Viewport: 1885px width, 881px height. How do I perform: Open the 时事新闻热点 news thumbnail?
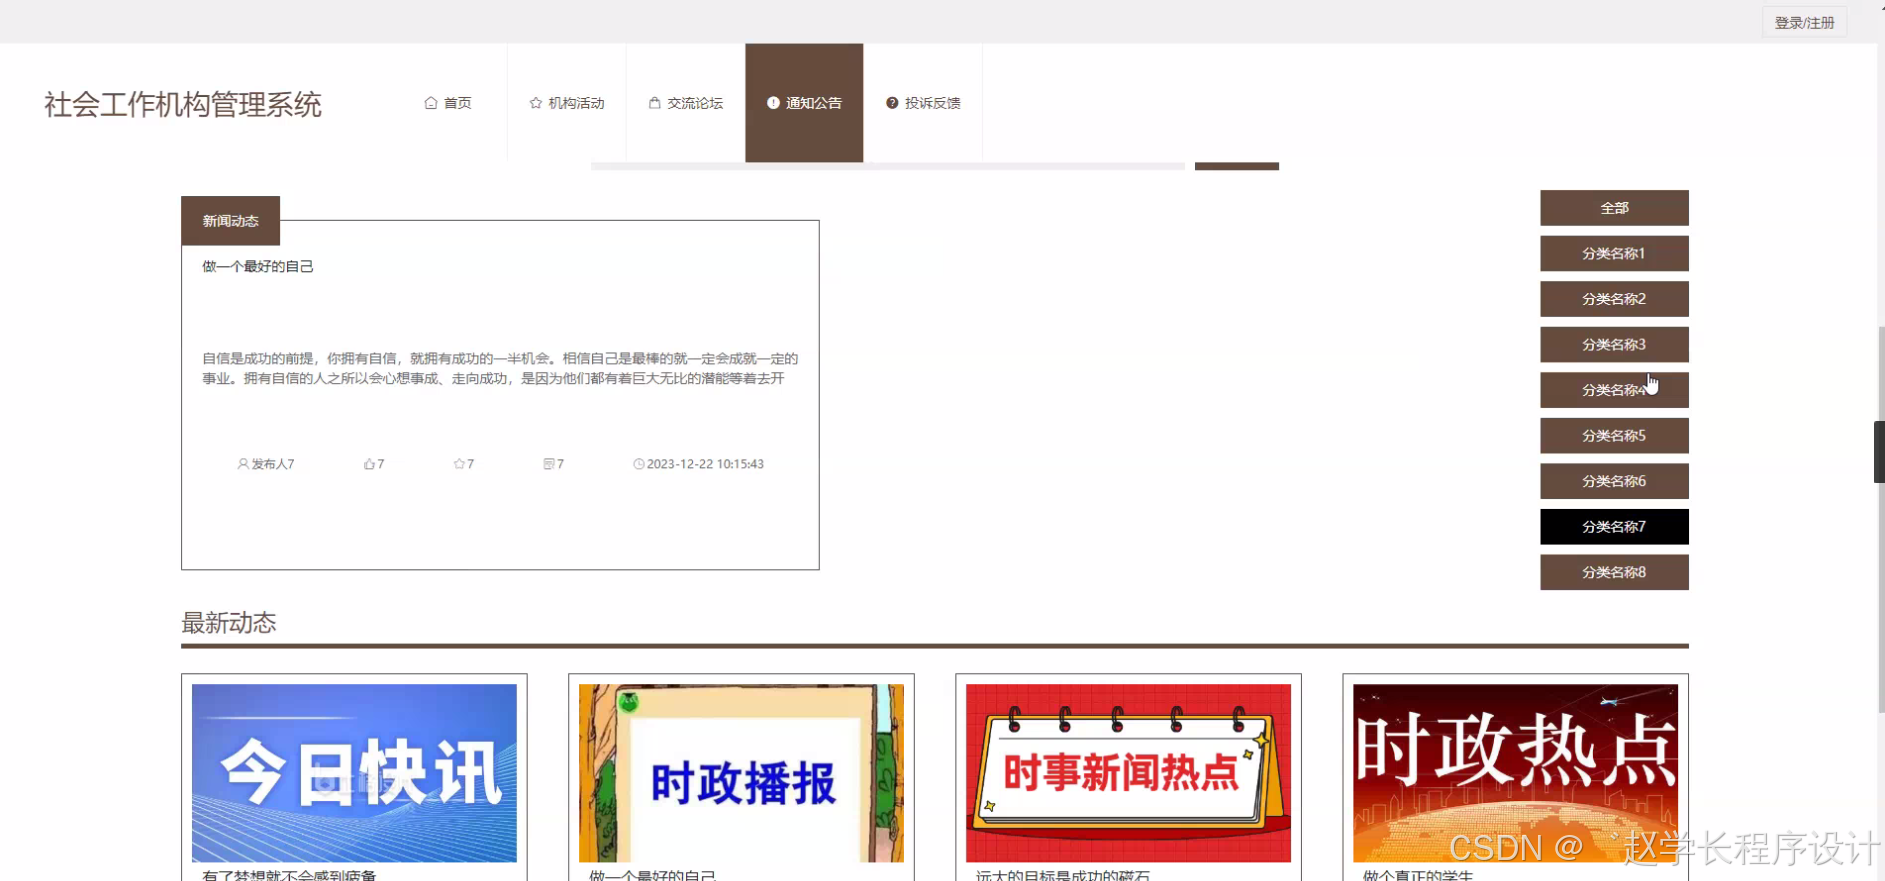(1128, 773)
